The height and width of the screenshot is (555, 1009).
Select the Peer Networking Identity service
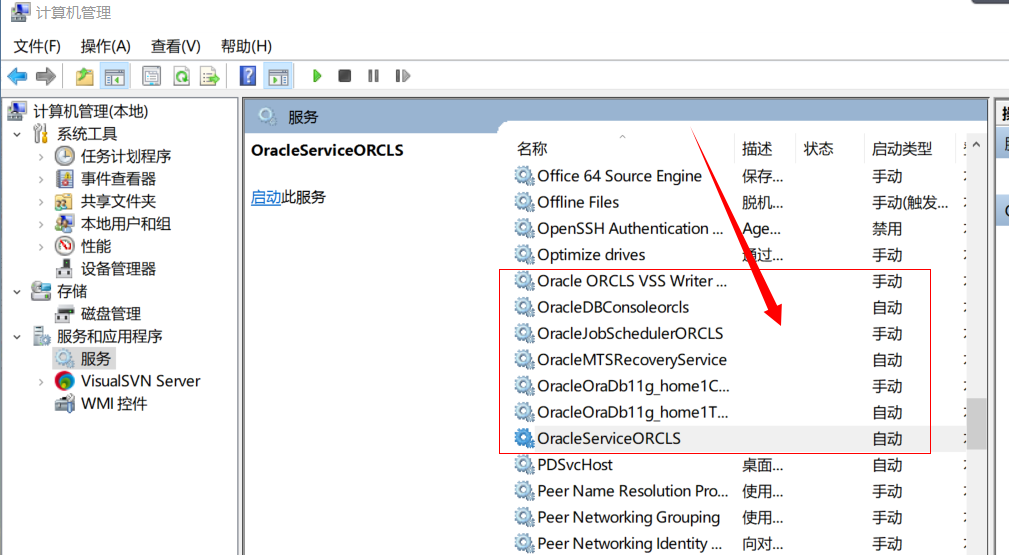[629, 544]
